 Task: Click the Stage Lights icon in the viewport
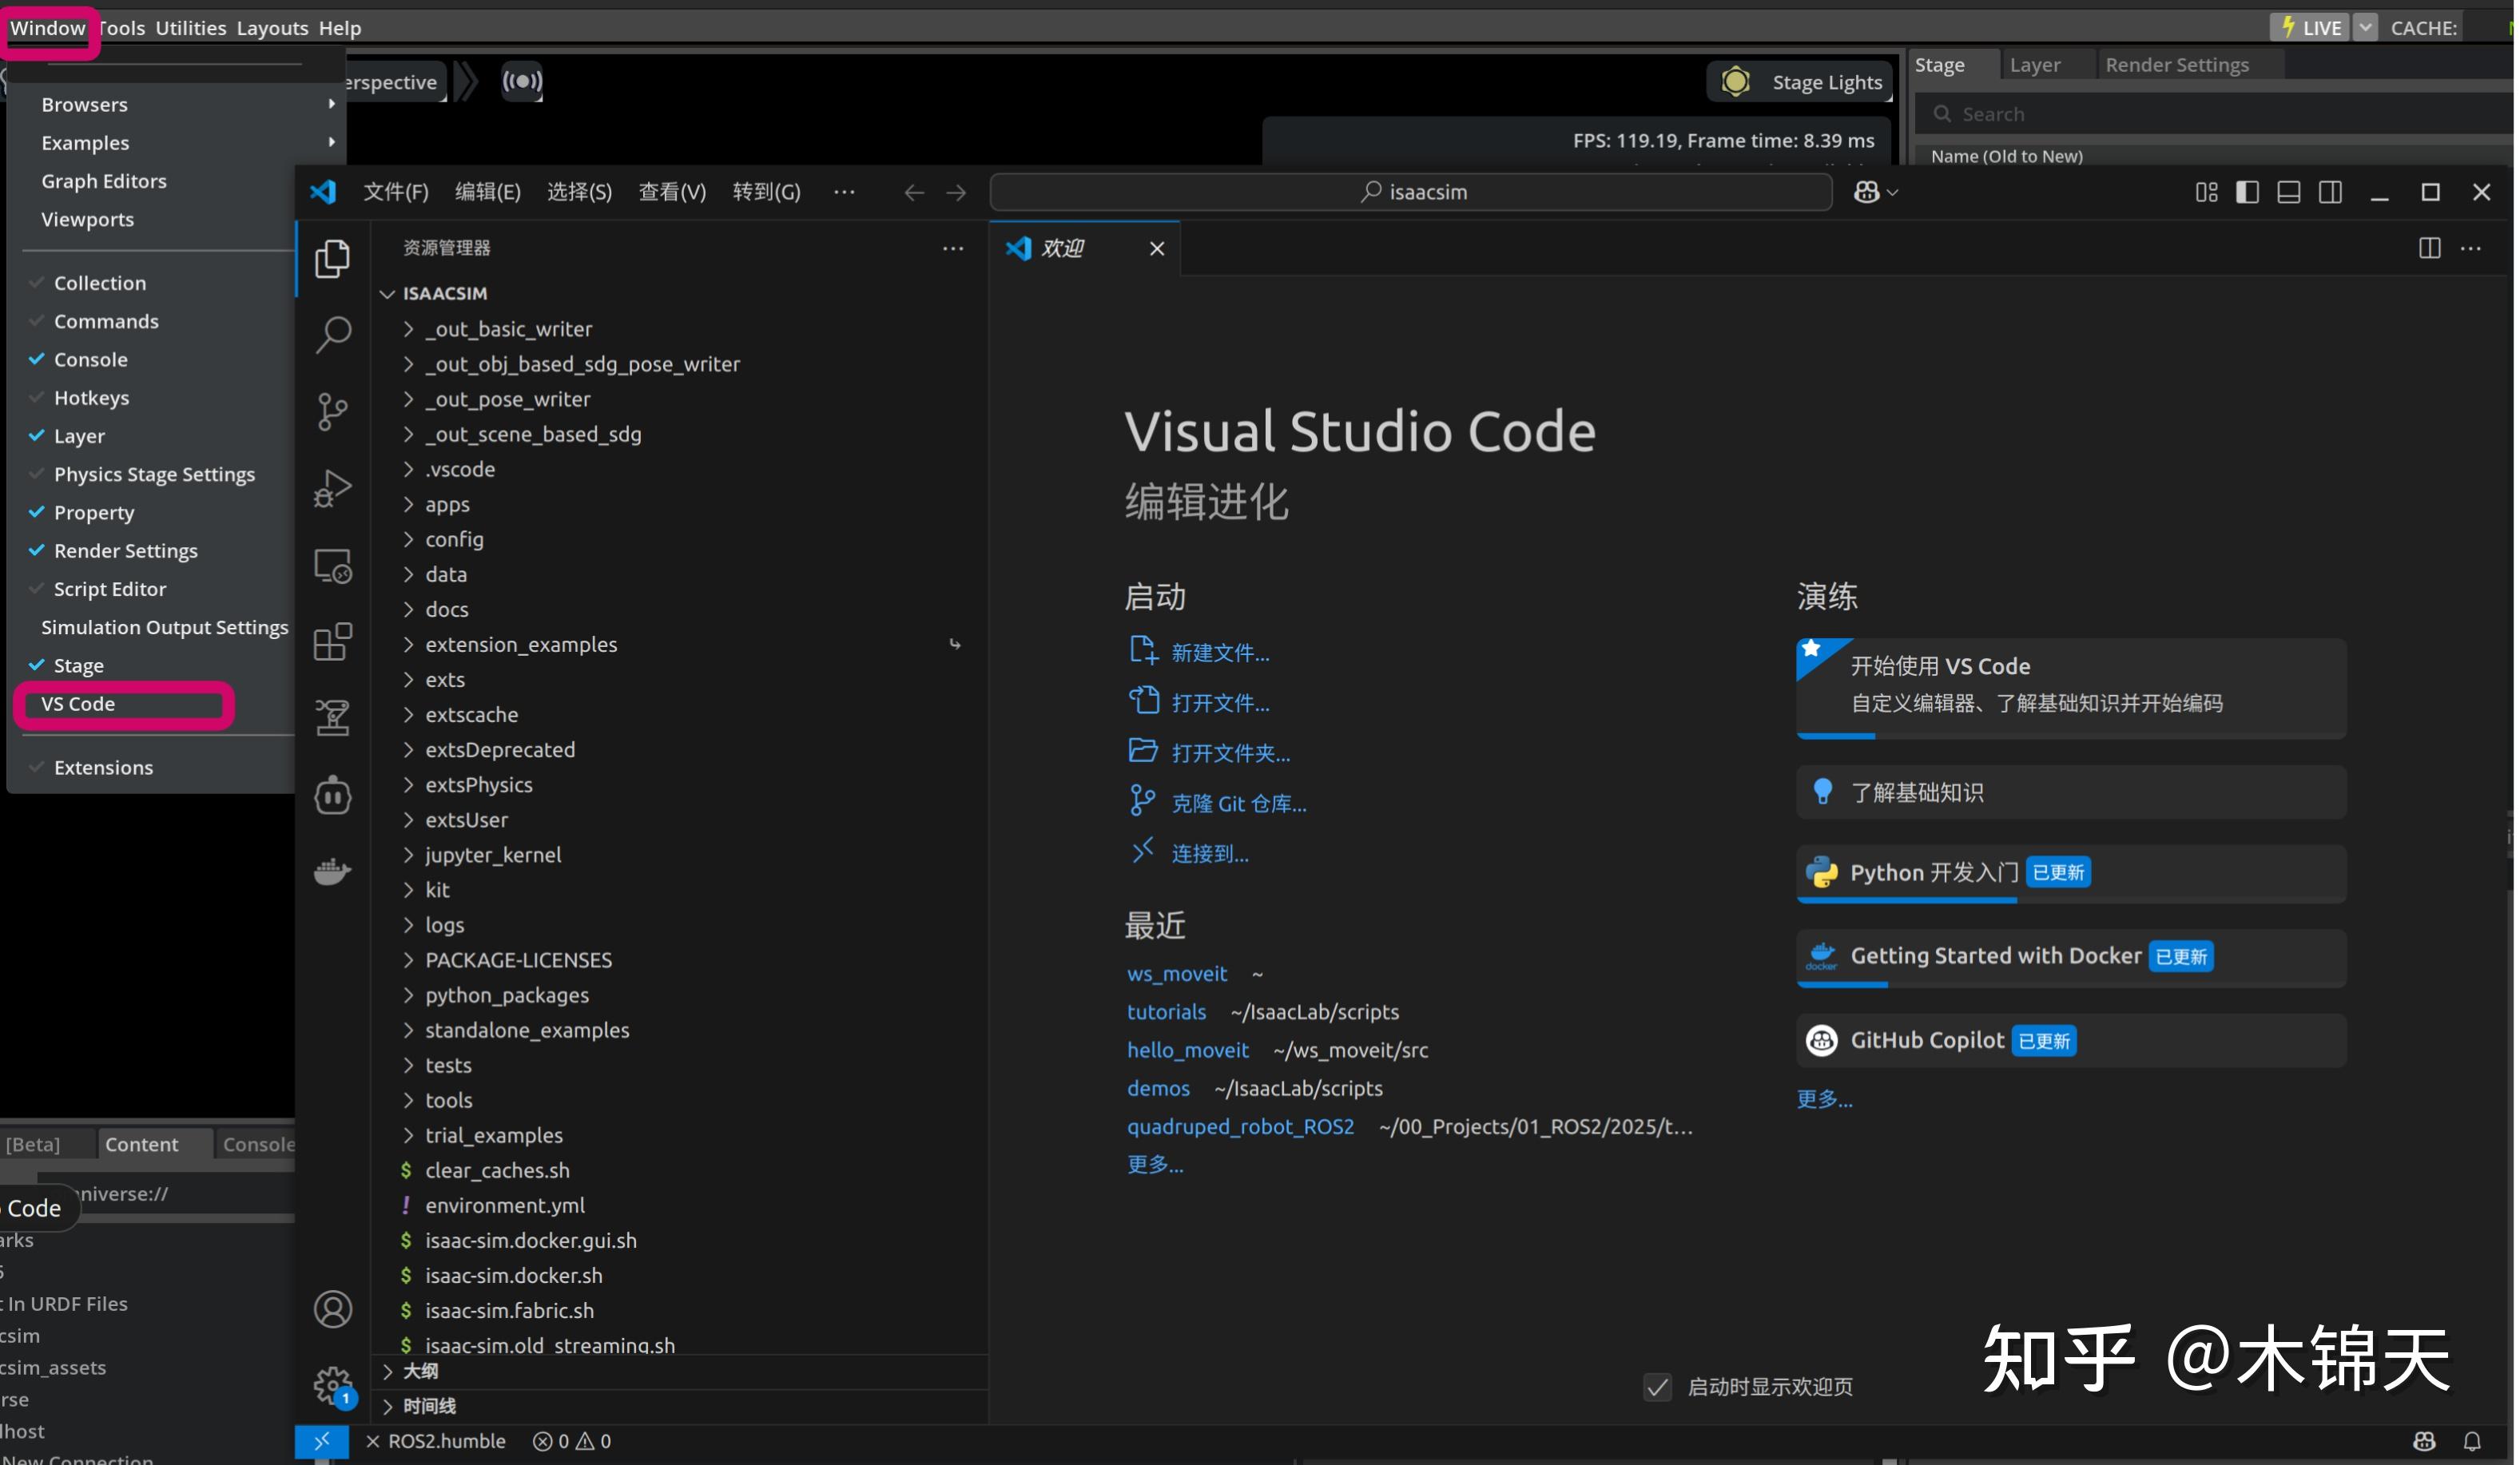(x=1737, y=81)
